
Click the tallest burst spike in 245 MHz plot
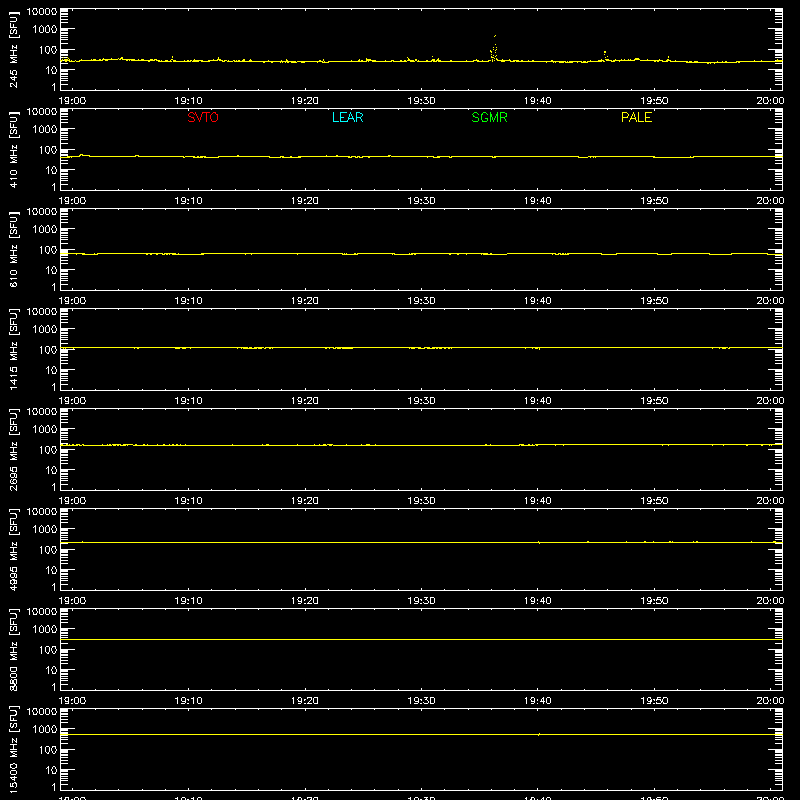[x=494, y=47]
